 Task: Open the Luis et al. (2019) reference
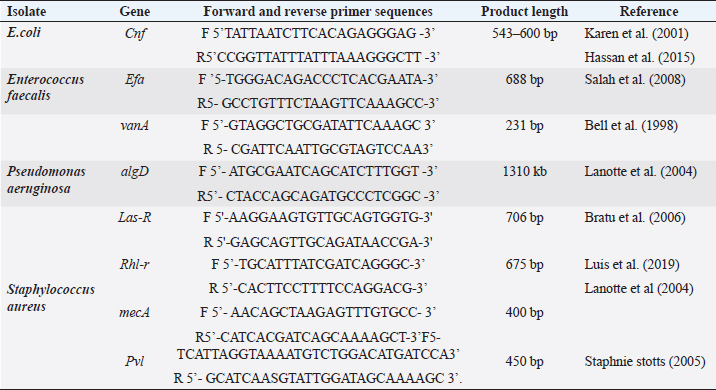(632, 264)
